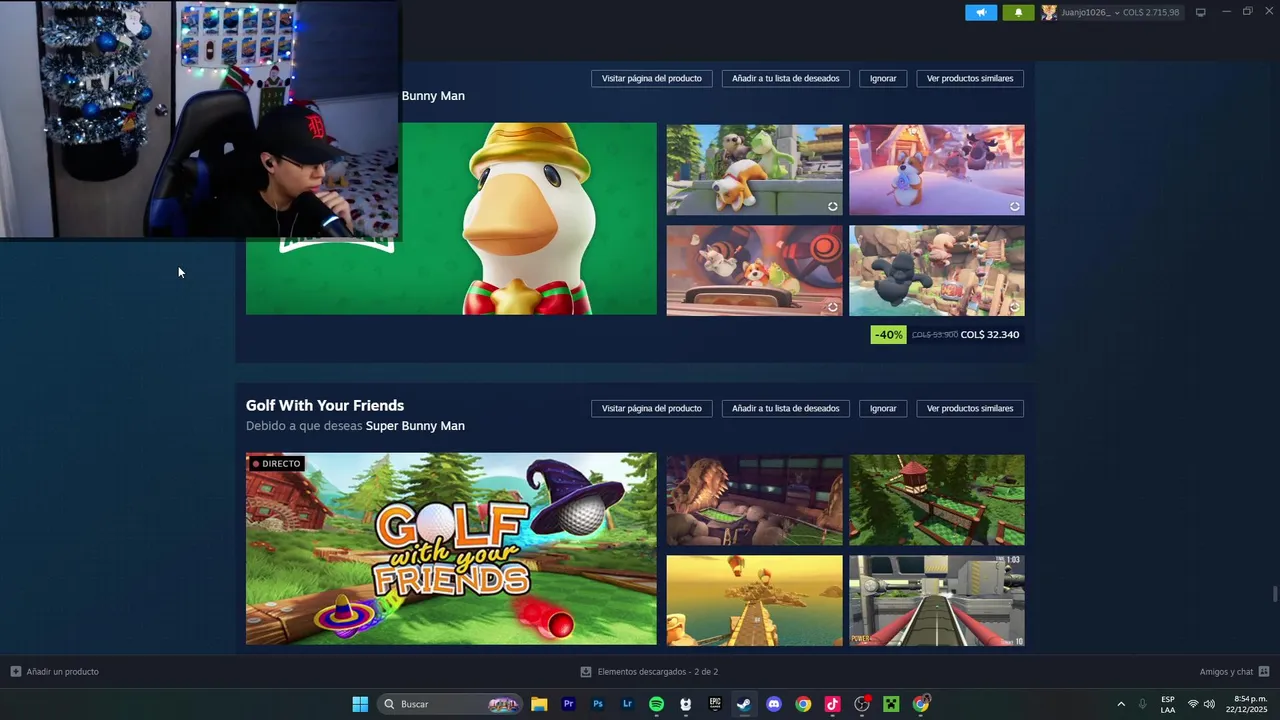The height and width of the screenshot is (720, 1280).
Task: Open Minecraft creeper icon in taskbar
Action: (891, 704)
